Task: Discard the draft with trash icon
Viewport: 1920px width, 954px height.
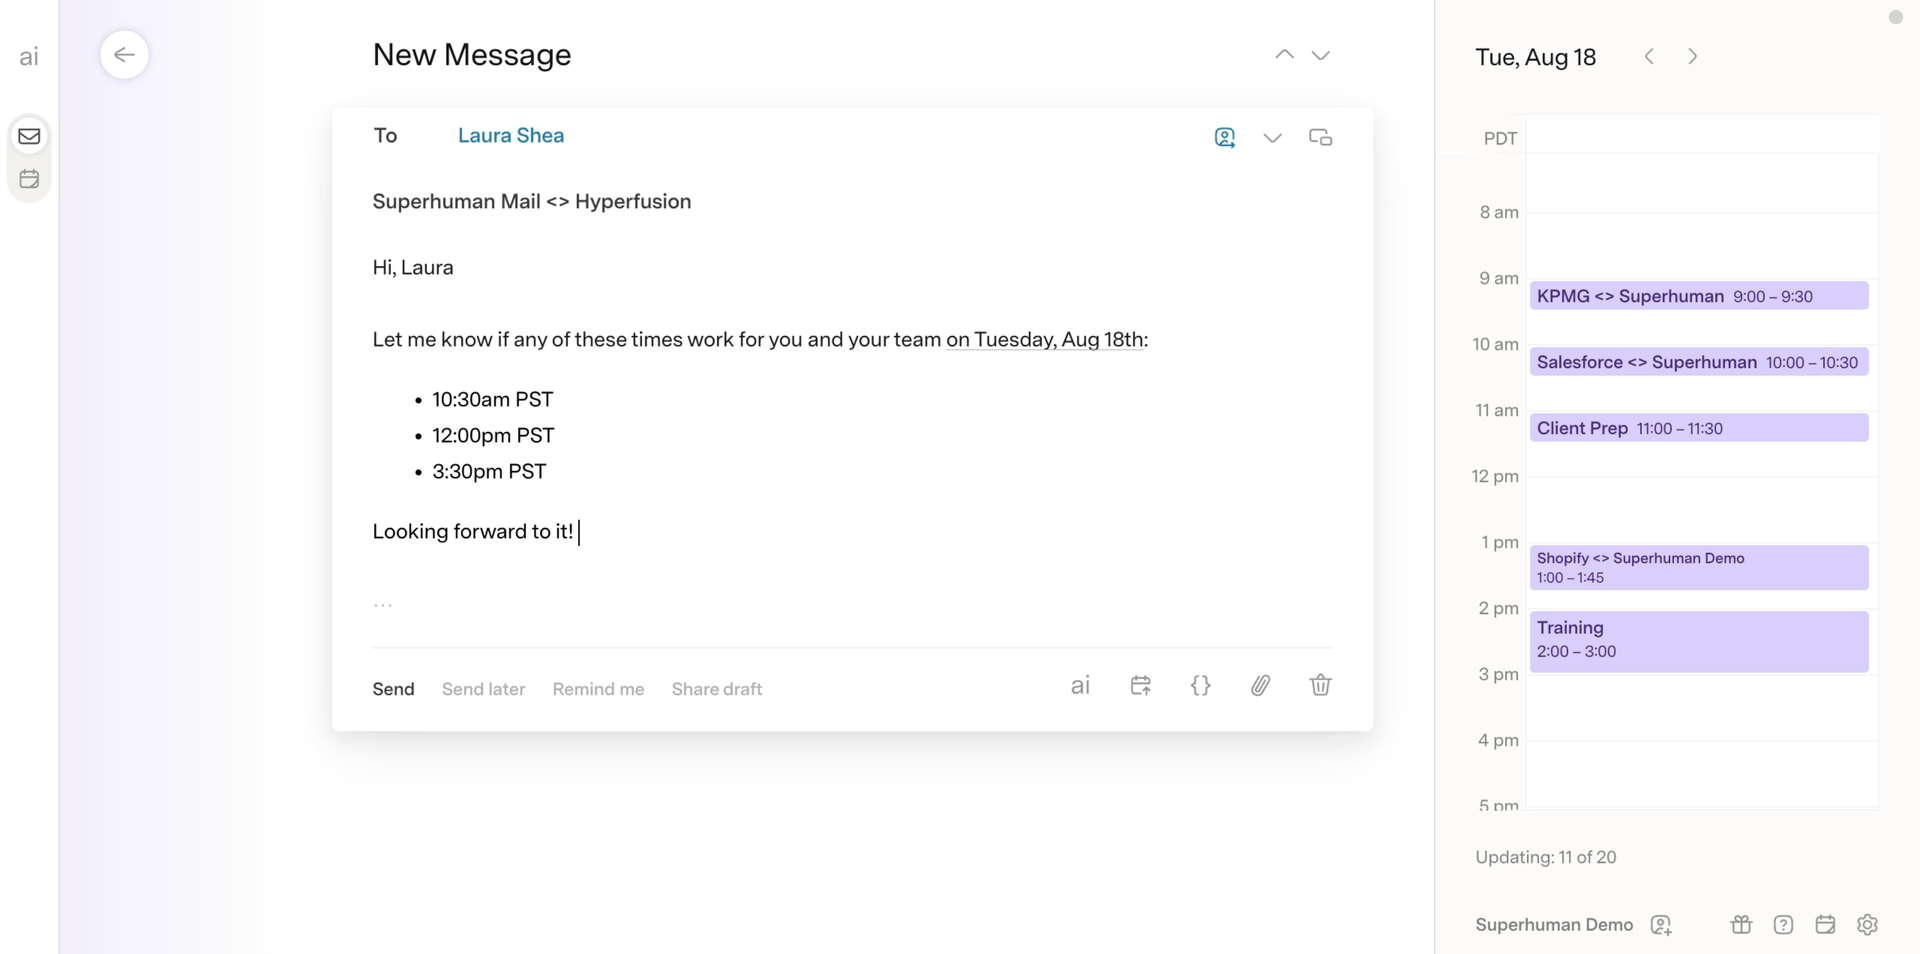Action: click(1320, 685)
